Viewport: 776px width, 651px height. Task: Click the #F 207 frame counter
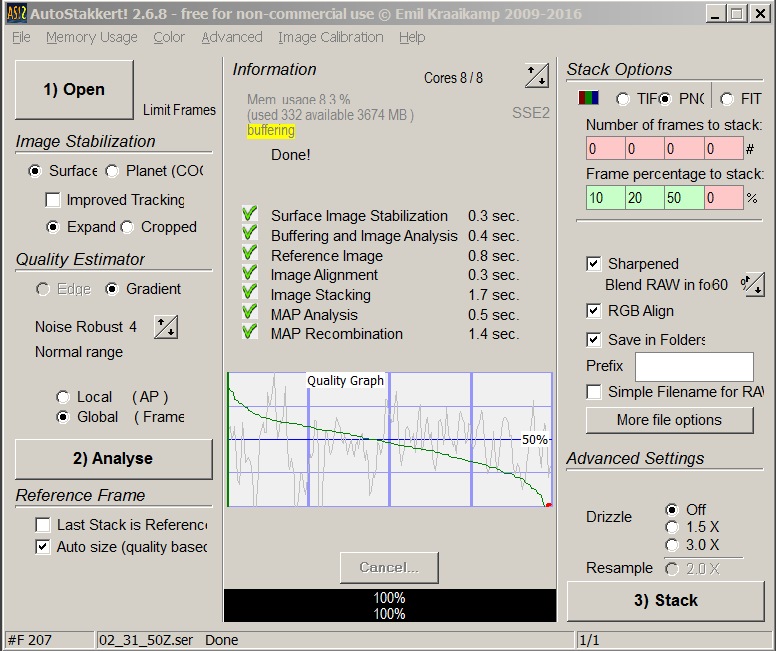(x=29, y=640)
